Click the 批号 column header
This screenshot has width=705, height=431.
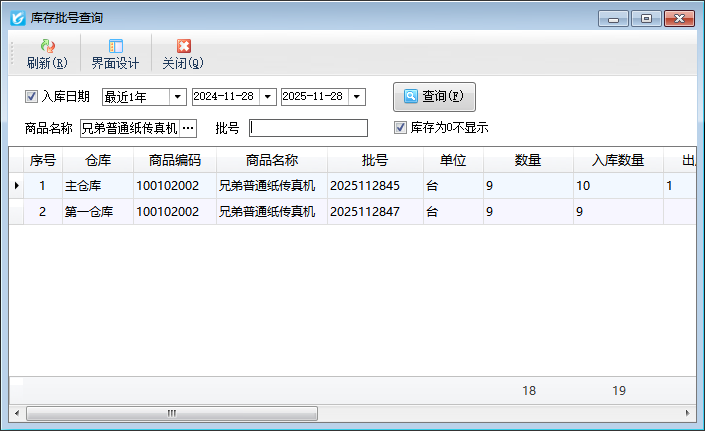(375, 160)
